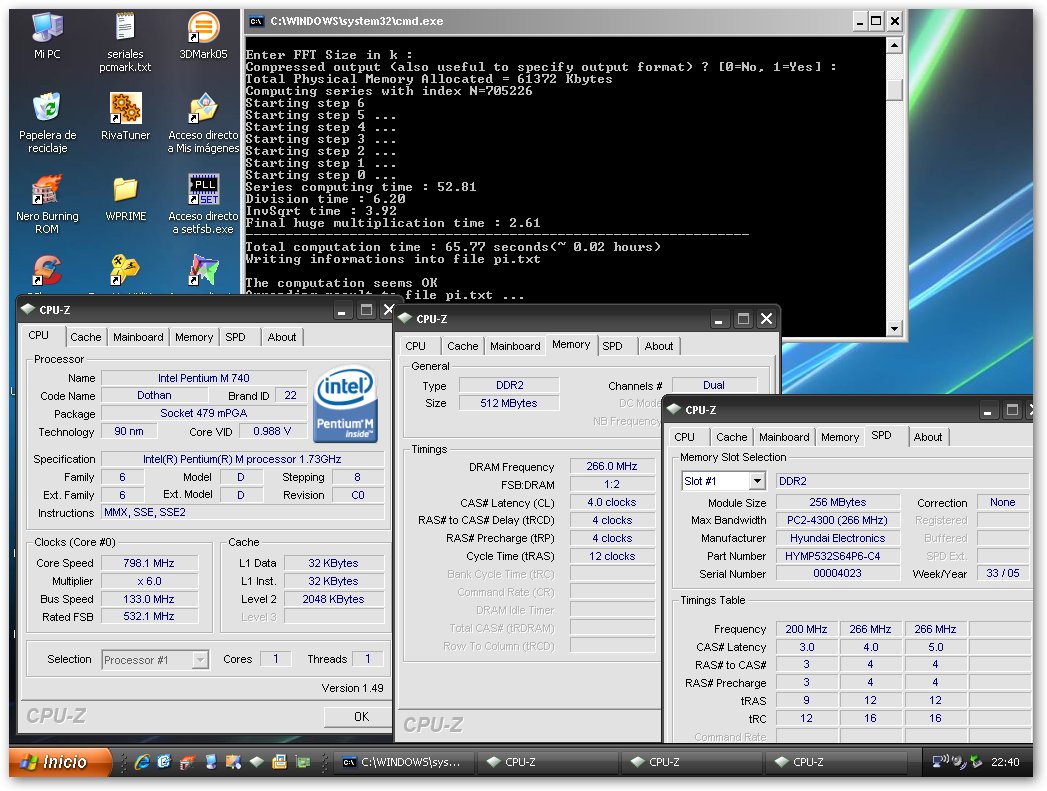
Task: Click the DRAM Frequency value 266.0 MHz
Action: coord(612,466)
